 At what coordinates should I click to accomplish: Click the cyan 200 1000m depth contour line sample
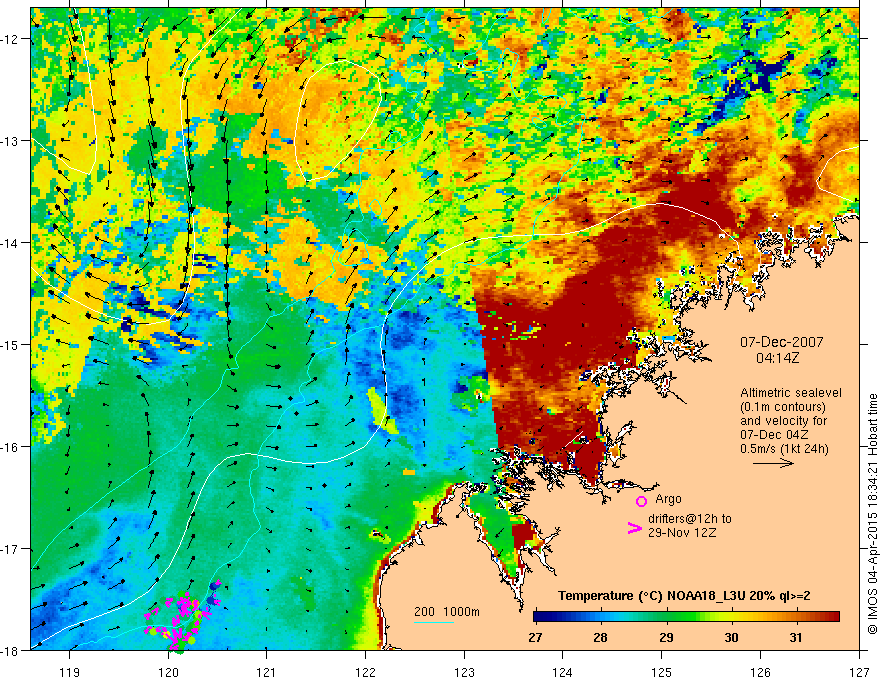click(x=434, y=622)
